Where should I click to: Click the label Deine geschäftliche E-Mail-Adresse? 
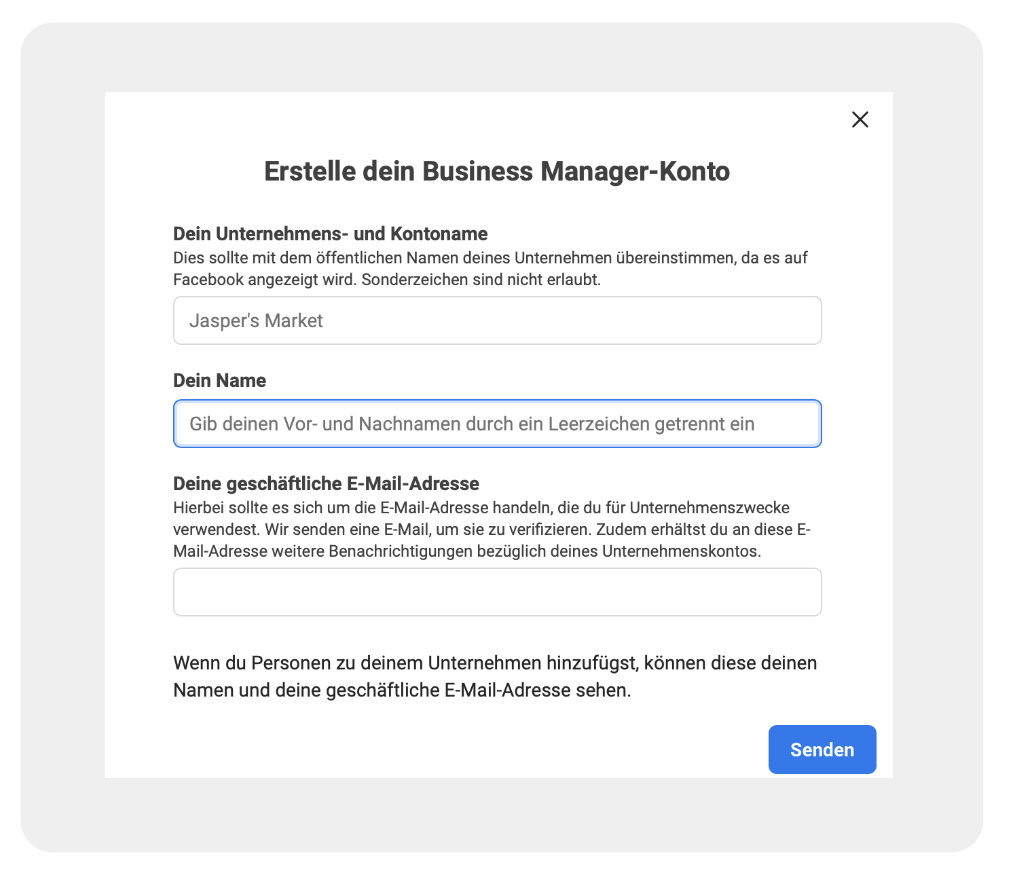[x=326, y=484]
